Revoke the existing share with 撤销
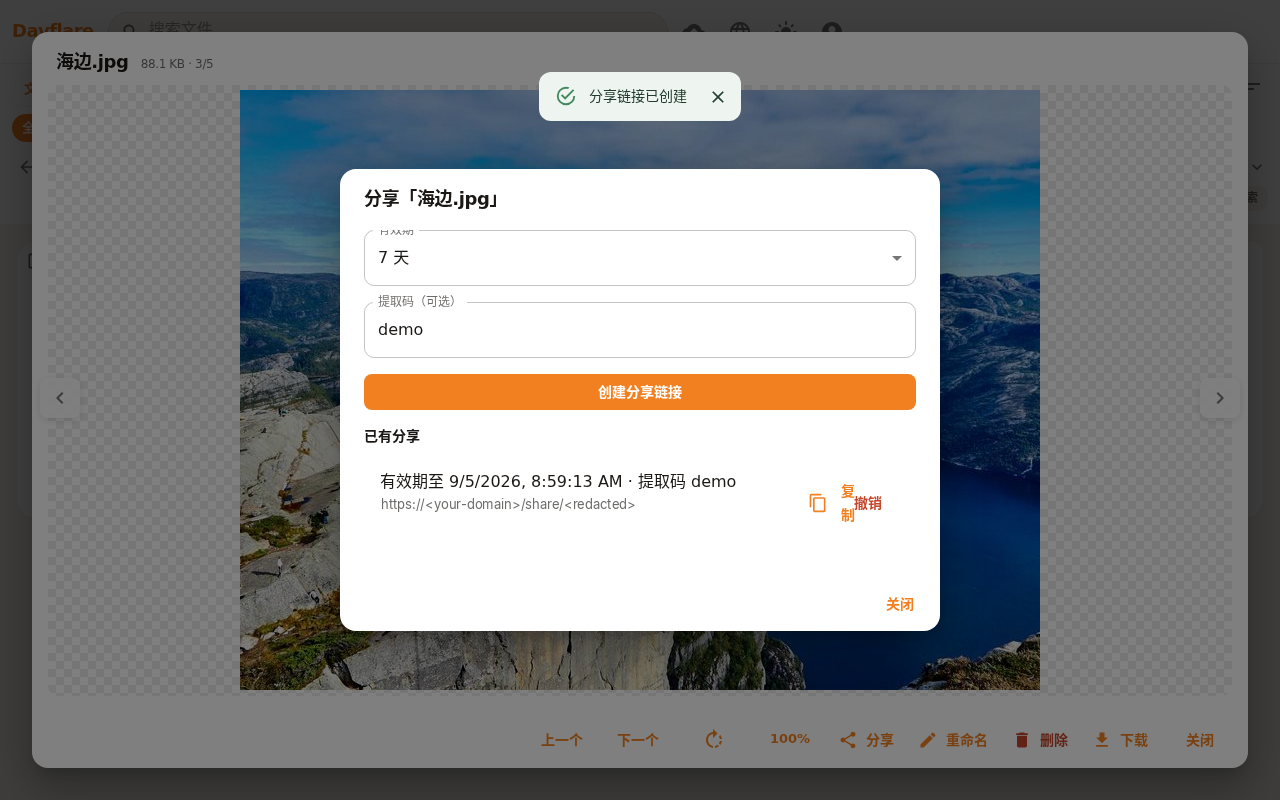 868,503
